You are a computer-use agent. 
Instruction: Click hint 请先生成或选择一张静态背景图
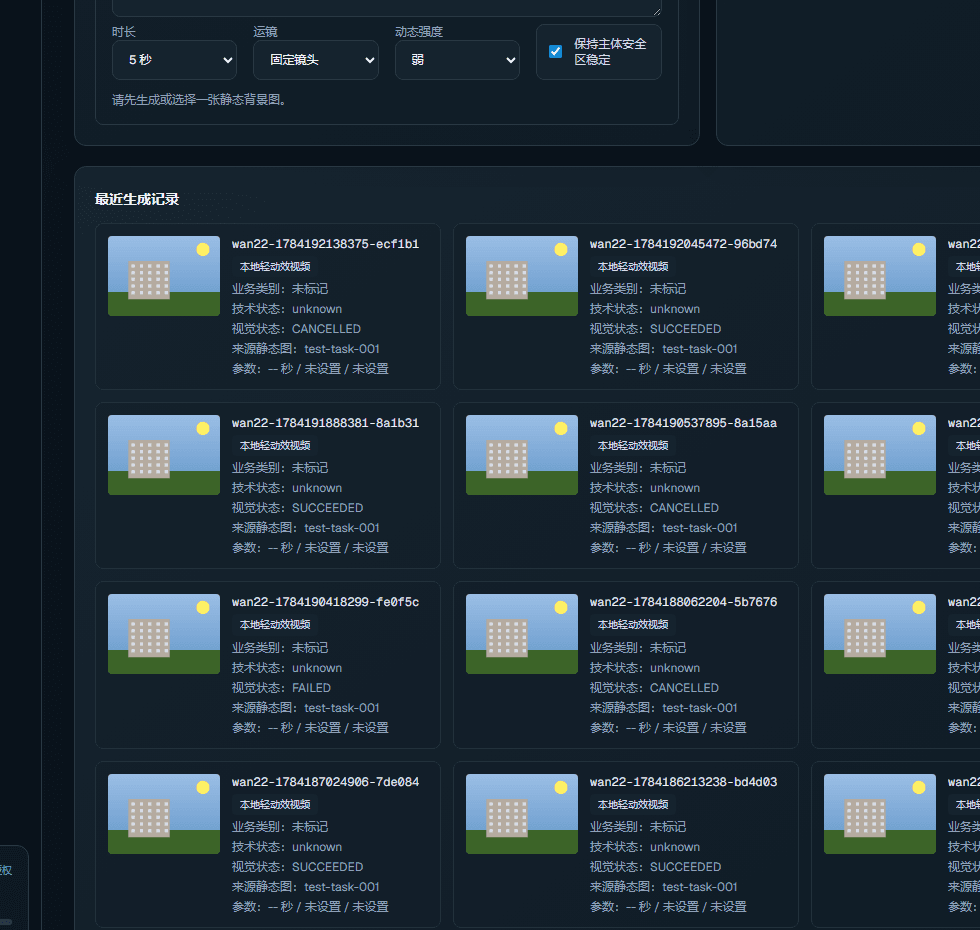click(x=200, y=100)
